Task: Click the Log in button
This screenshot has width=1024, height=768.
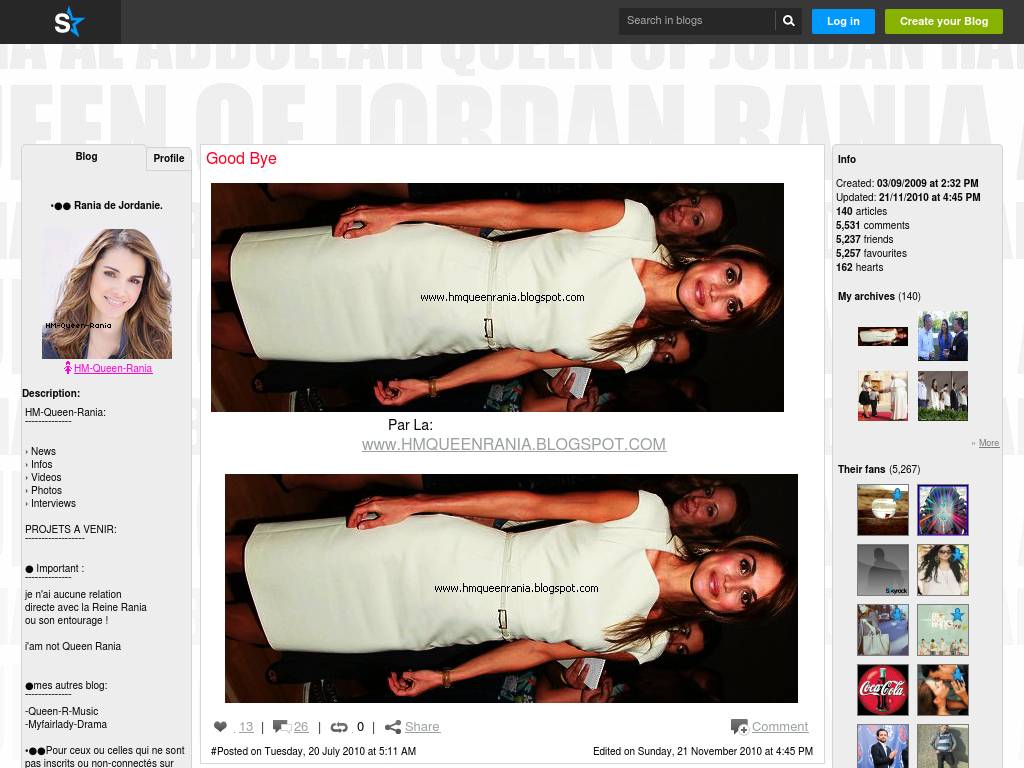Action: pyautogui.click(x=843, y=21)
